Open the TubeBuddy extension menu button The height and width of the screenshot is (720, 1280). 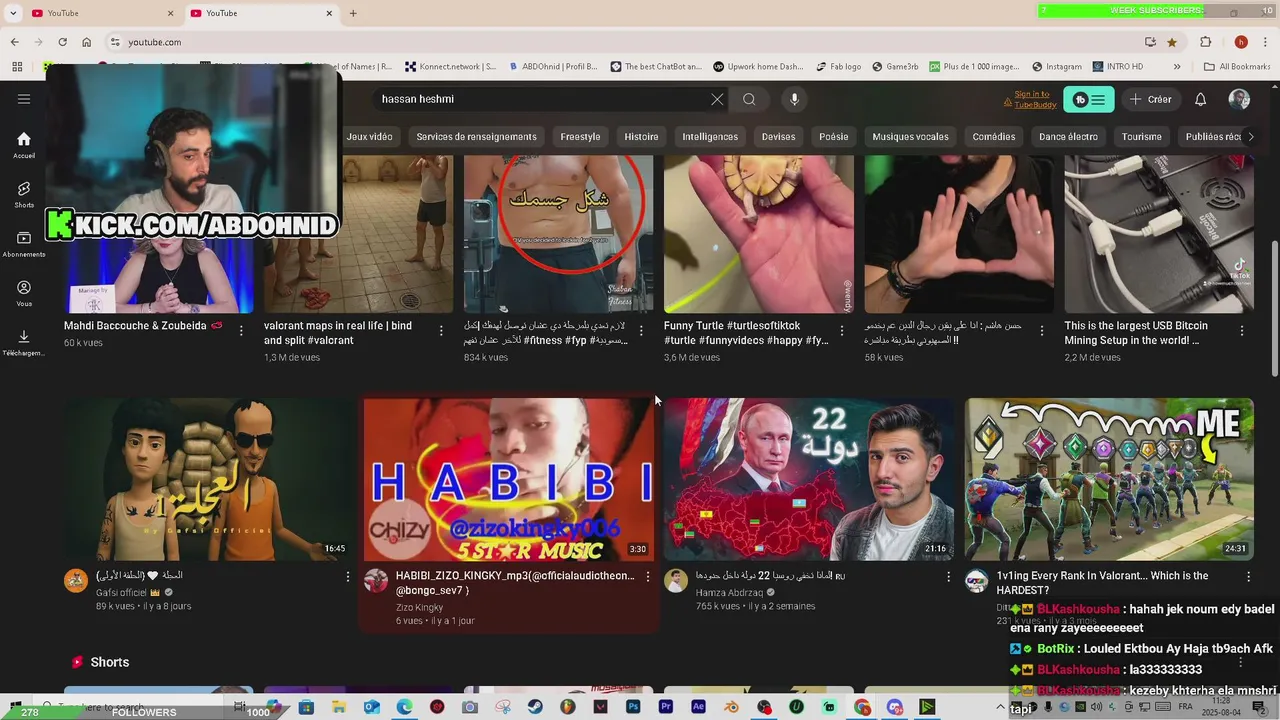[x=1088, y=99]
